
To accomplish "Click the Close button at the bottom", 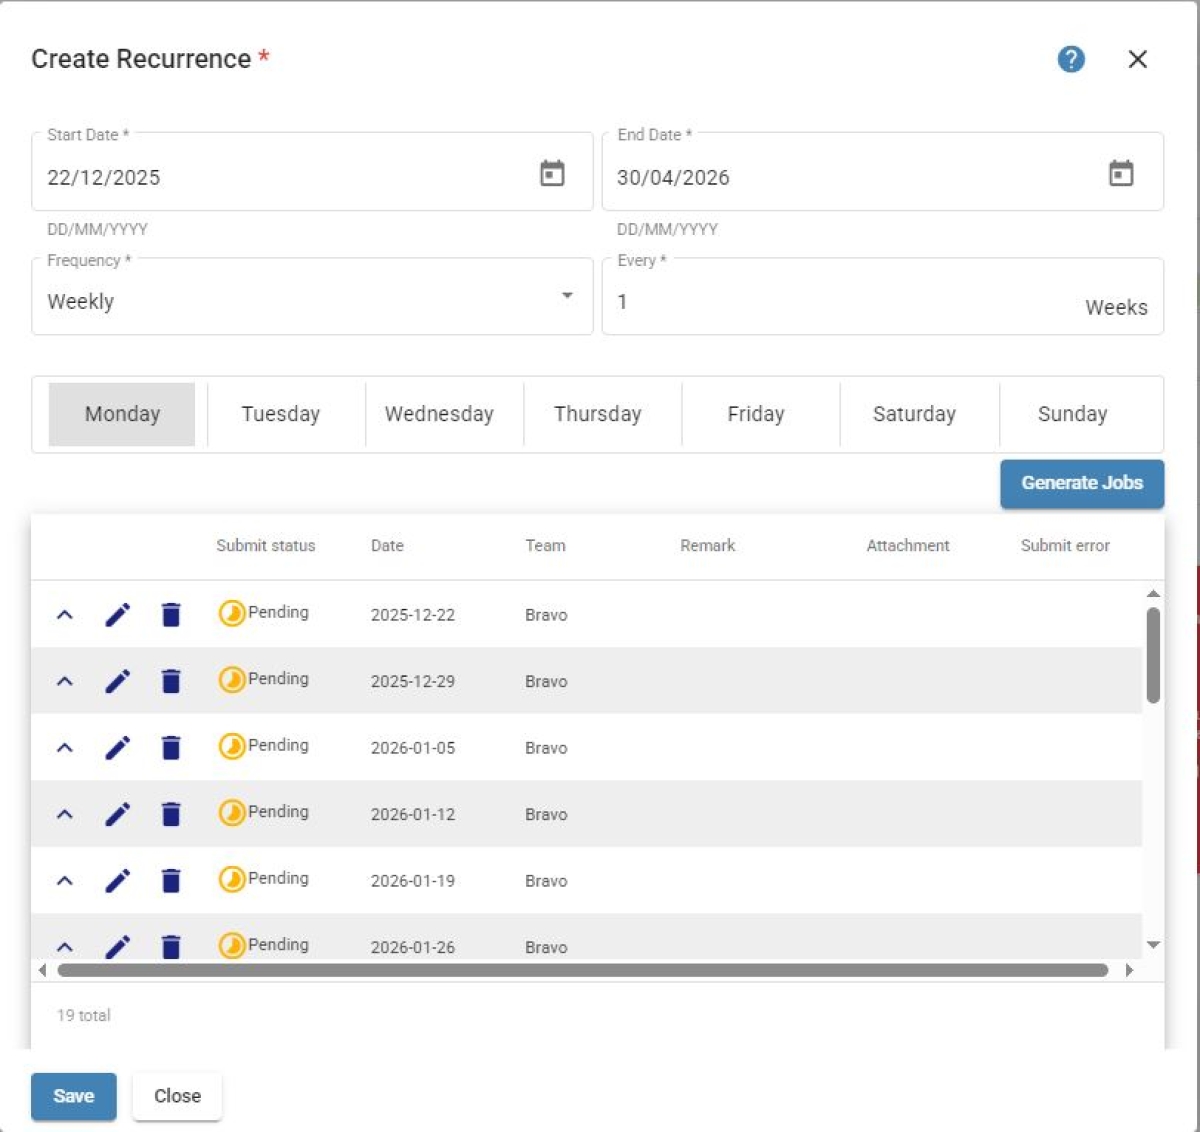I will click(x=177, y=1096).
